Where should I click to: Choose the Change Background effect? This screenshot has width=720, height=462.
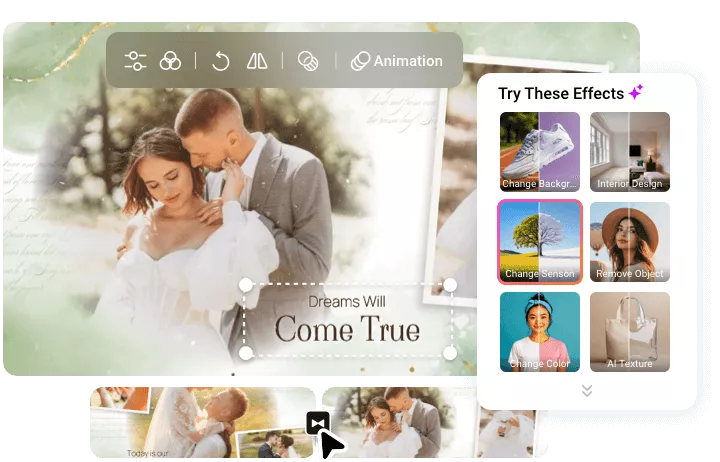(540, 152)
